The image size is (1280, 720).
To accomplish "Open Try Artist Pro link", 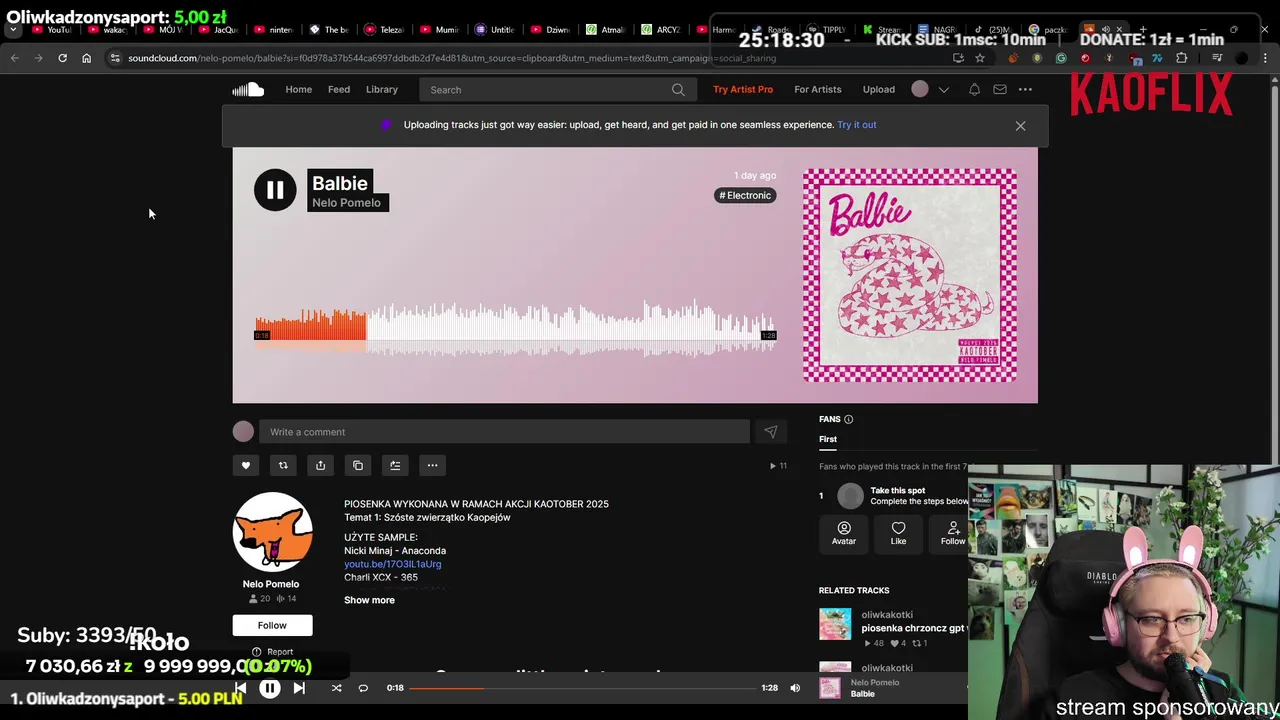I will 743,90.
